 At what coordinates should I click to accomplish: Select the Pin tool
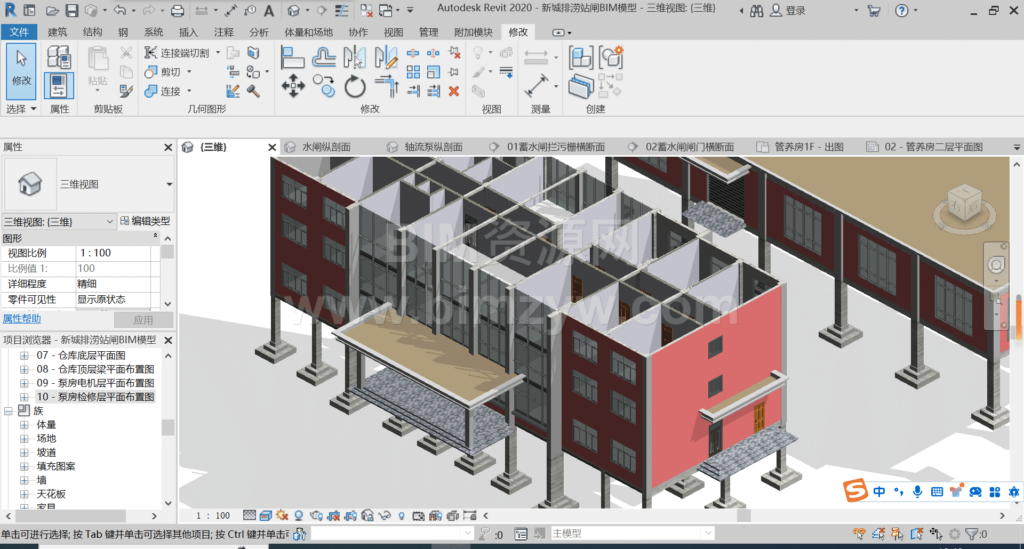[454, 72]
